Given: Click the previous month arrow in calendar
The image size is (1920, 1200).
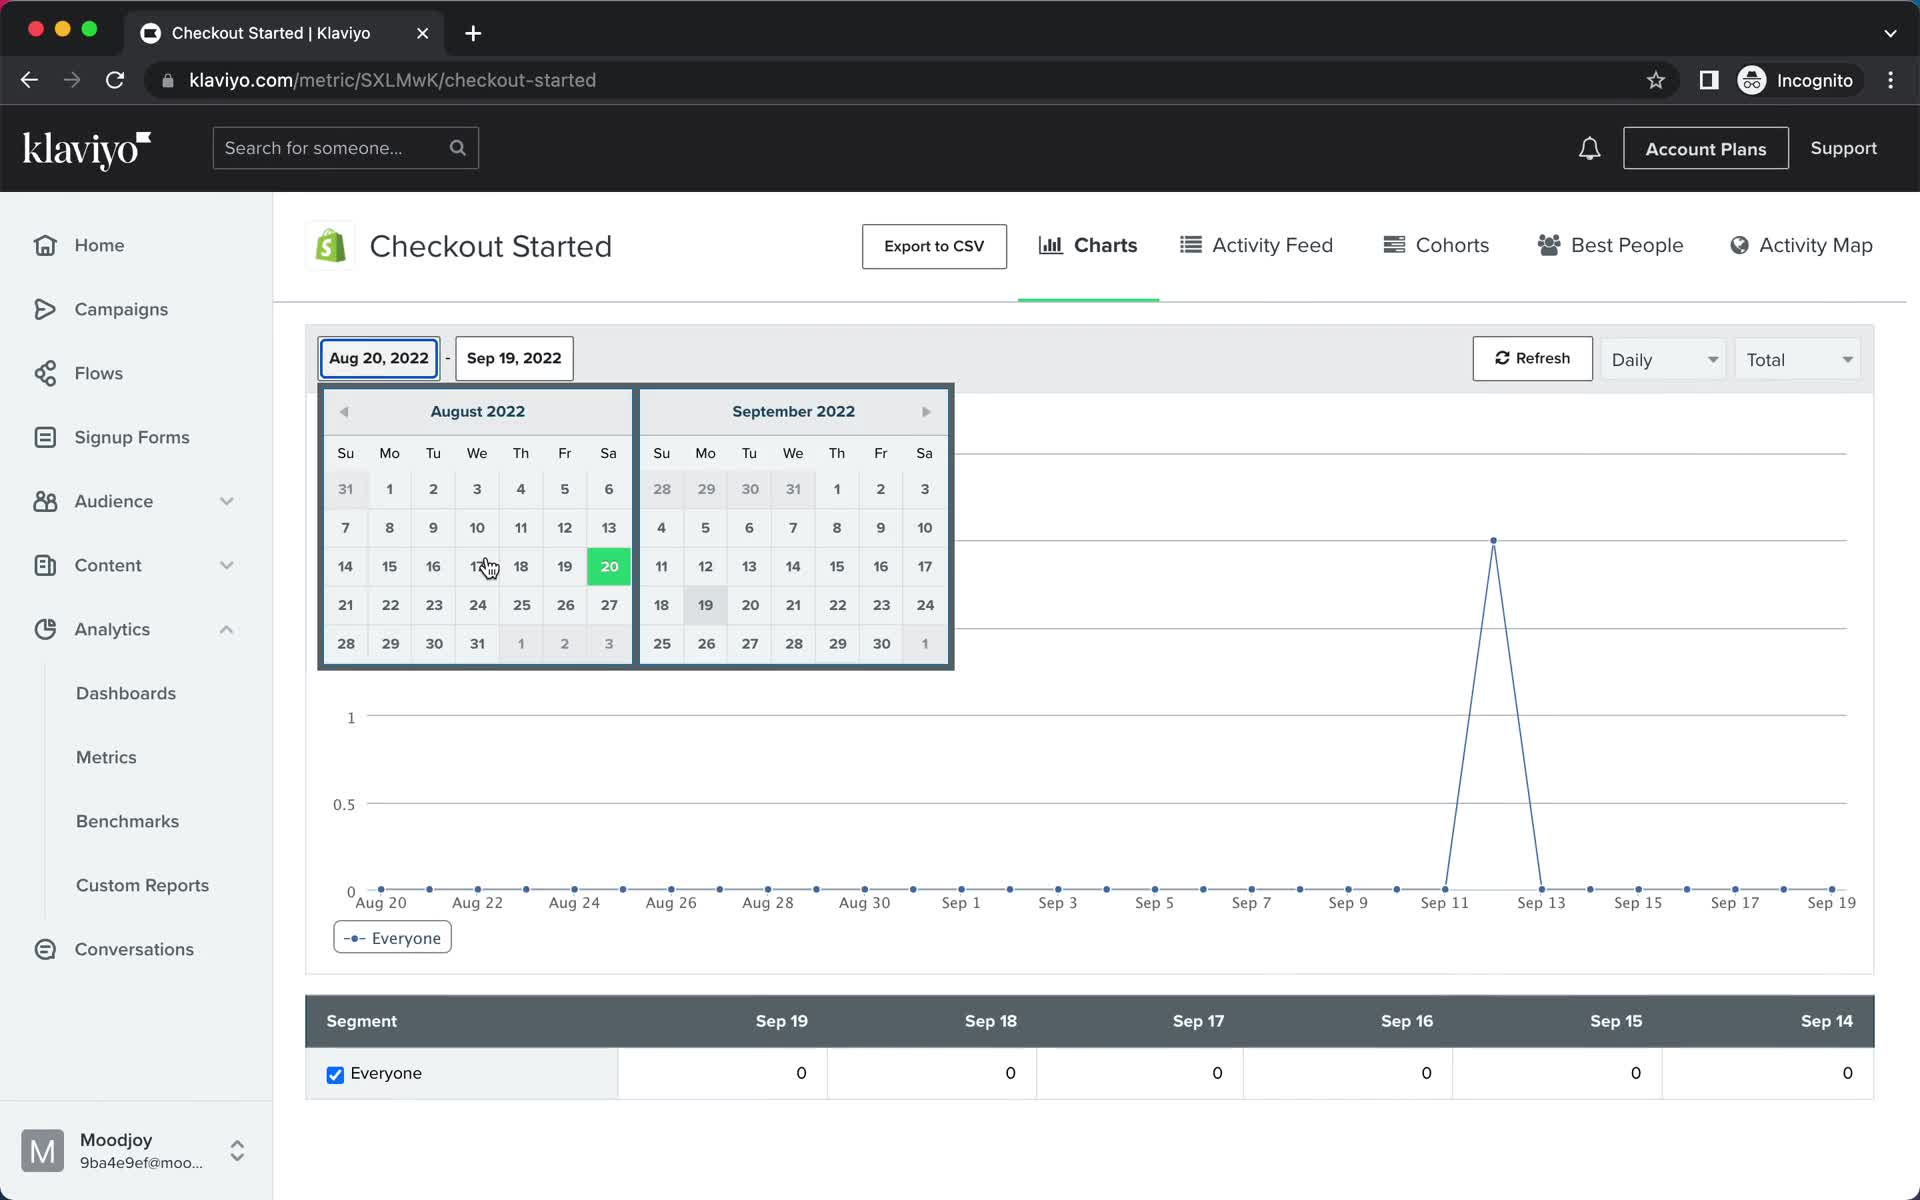Looking at the screenshot, I should tap(344, 411).
